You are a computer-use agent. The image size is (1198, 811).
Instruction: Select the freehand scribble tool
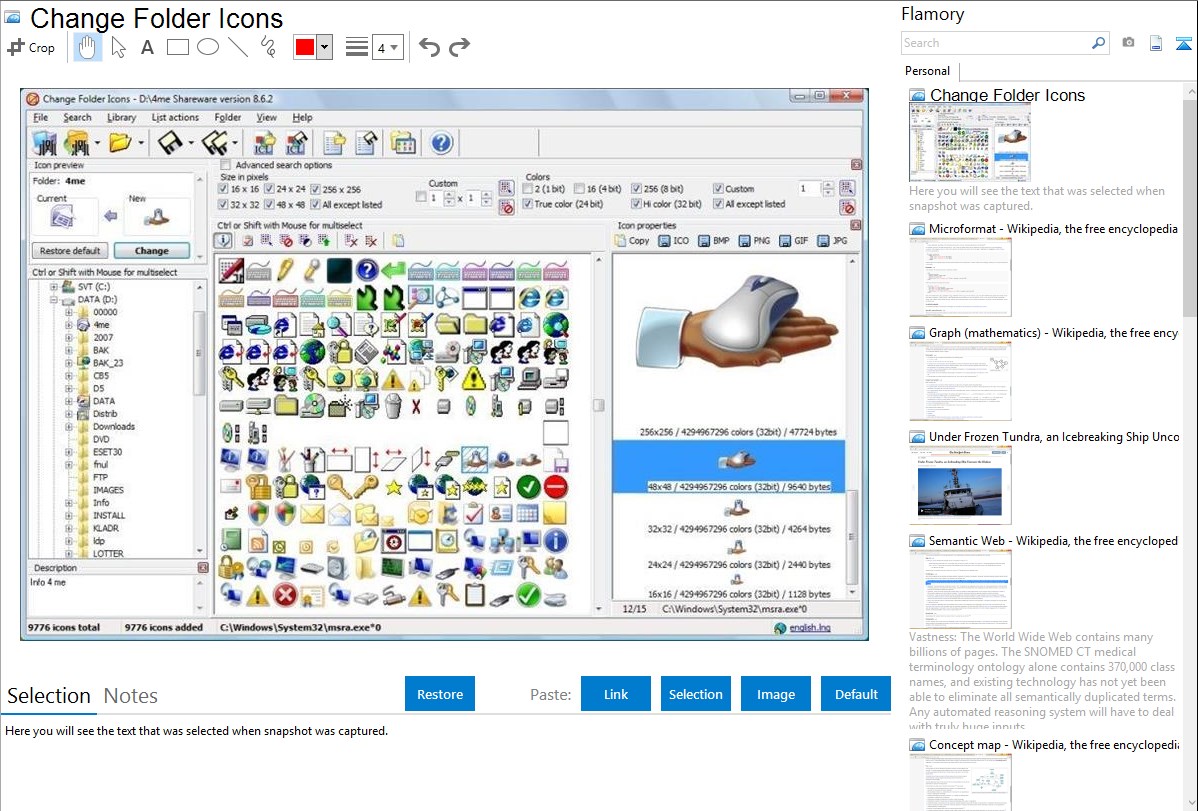click(268, 47)
